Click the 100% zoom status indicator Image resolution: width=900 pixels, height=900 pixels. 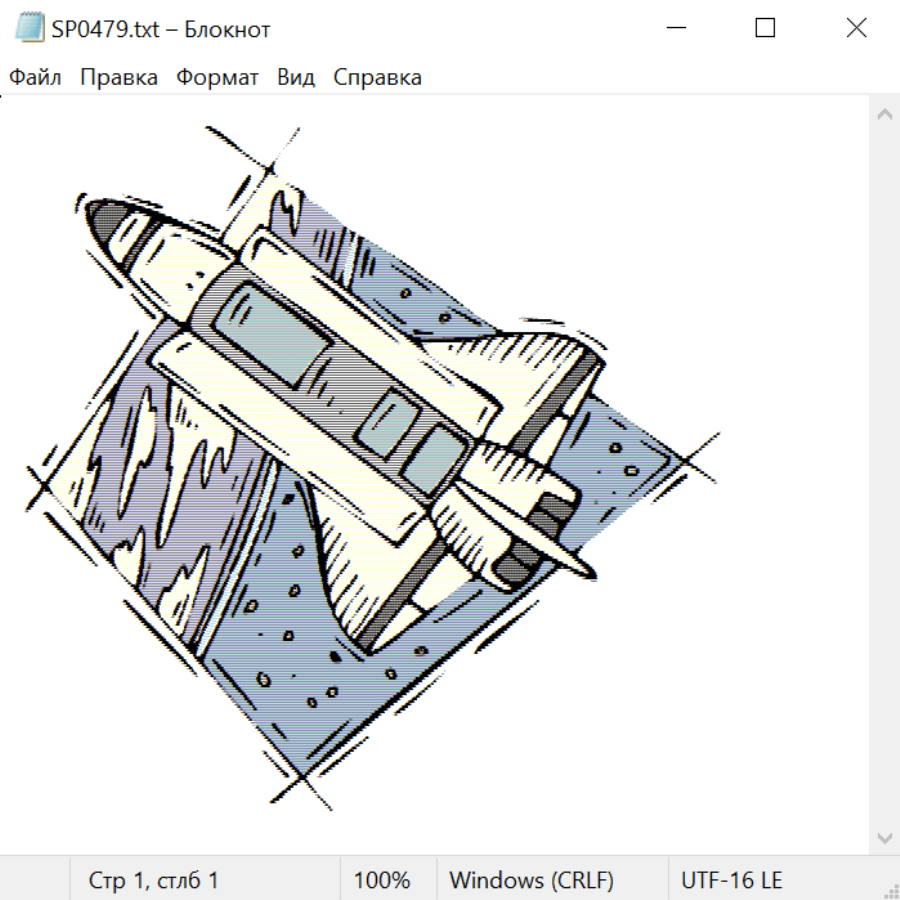pyautogui.click(x=382, y=881)
